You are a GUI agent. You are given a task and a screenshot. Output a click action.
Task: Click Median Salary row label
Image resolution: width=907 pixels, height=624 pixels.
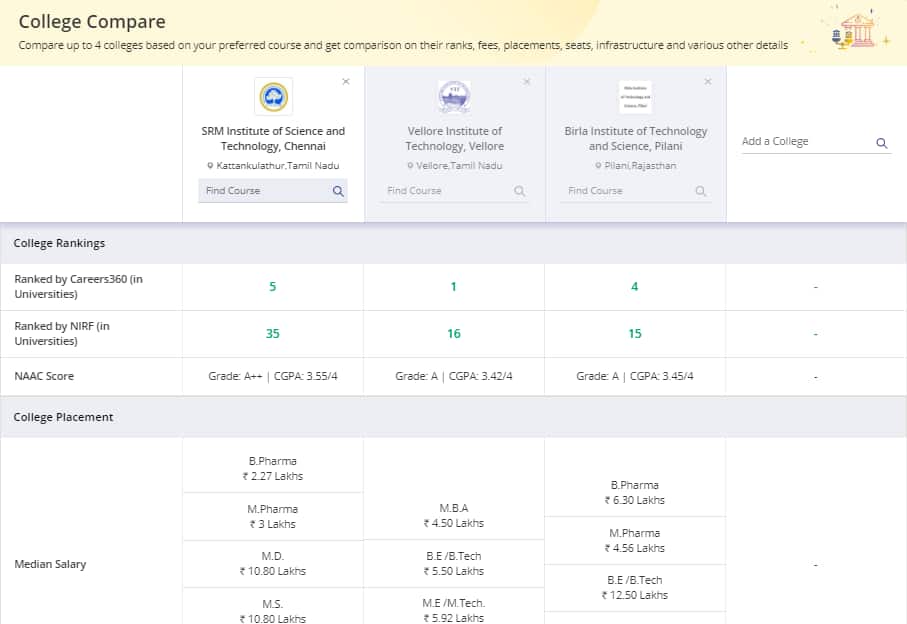[50, 564]
